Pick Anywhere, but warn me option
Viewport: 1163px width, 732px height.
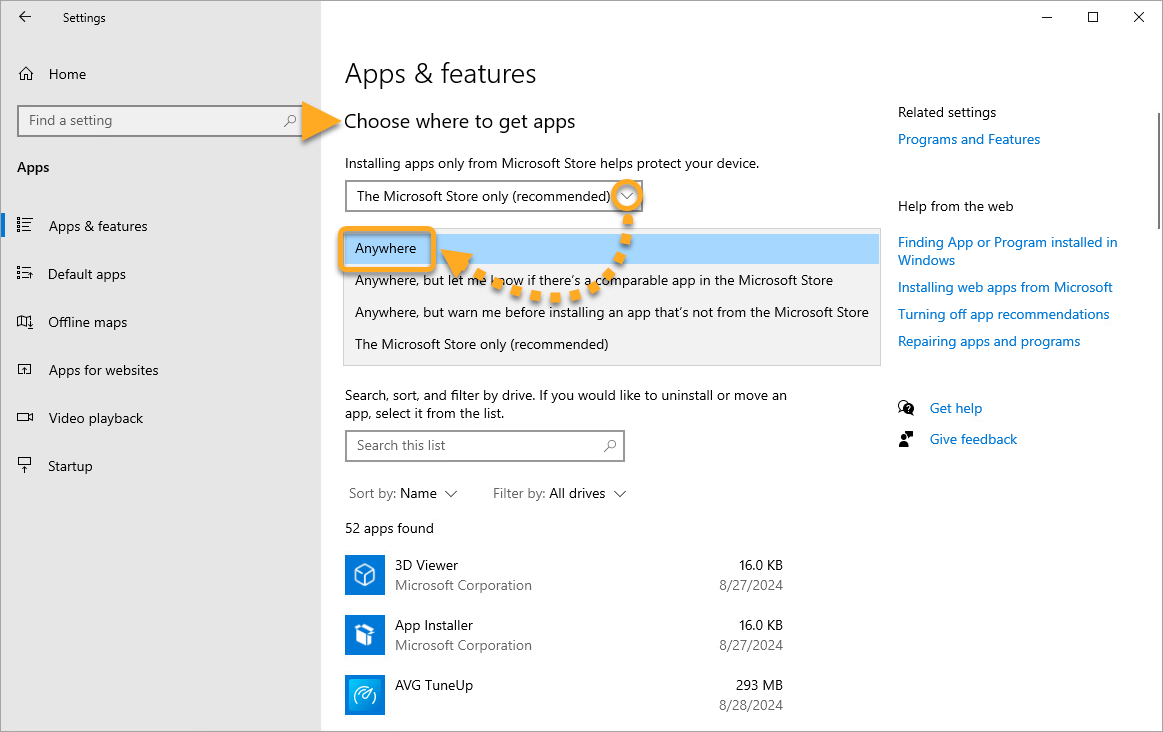[x=611, y=312]
